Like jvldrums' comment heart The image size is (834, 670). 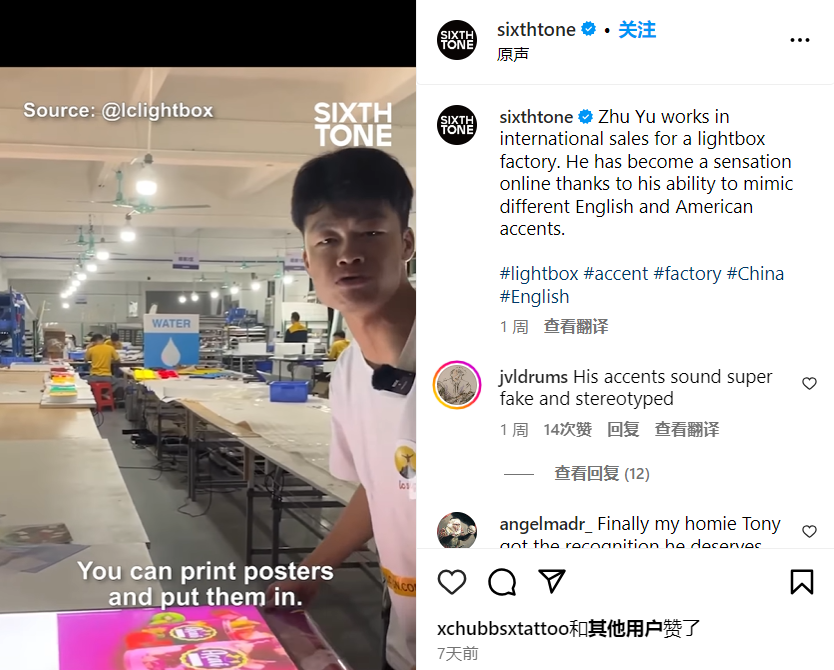coord(809,383)
